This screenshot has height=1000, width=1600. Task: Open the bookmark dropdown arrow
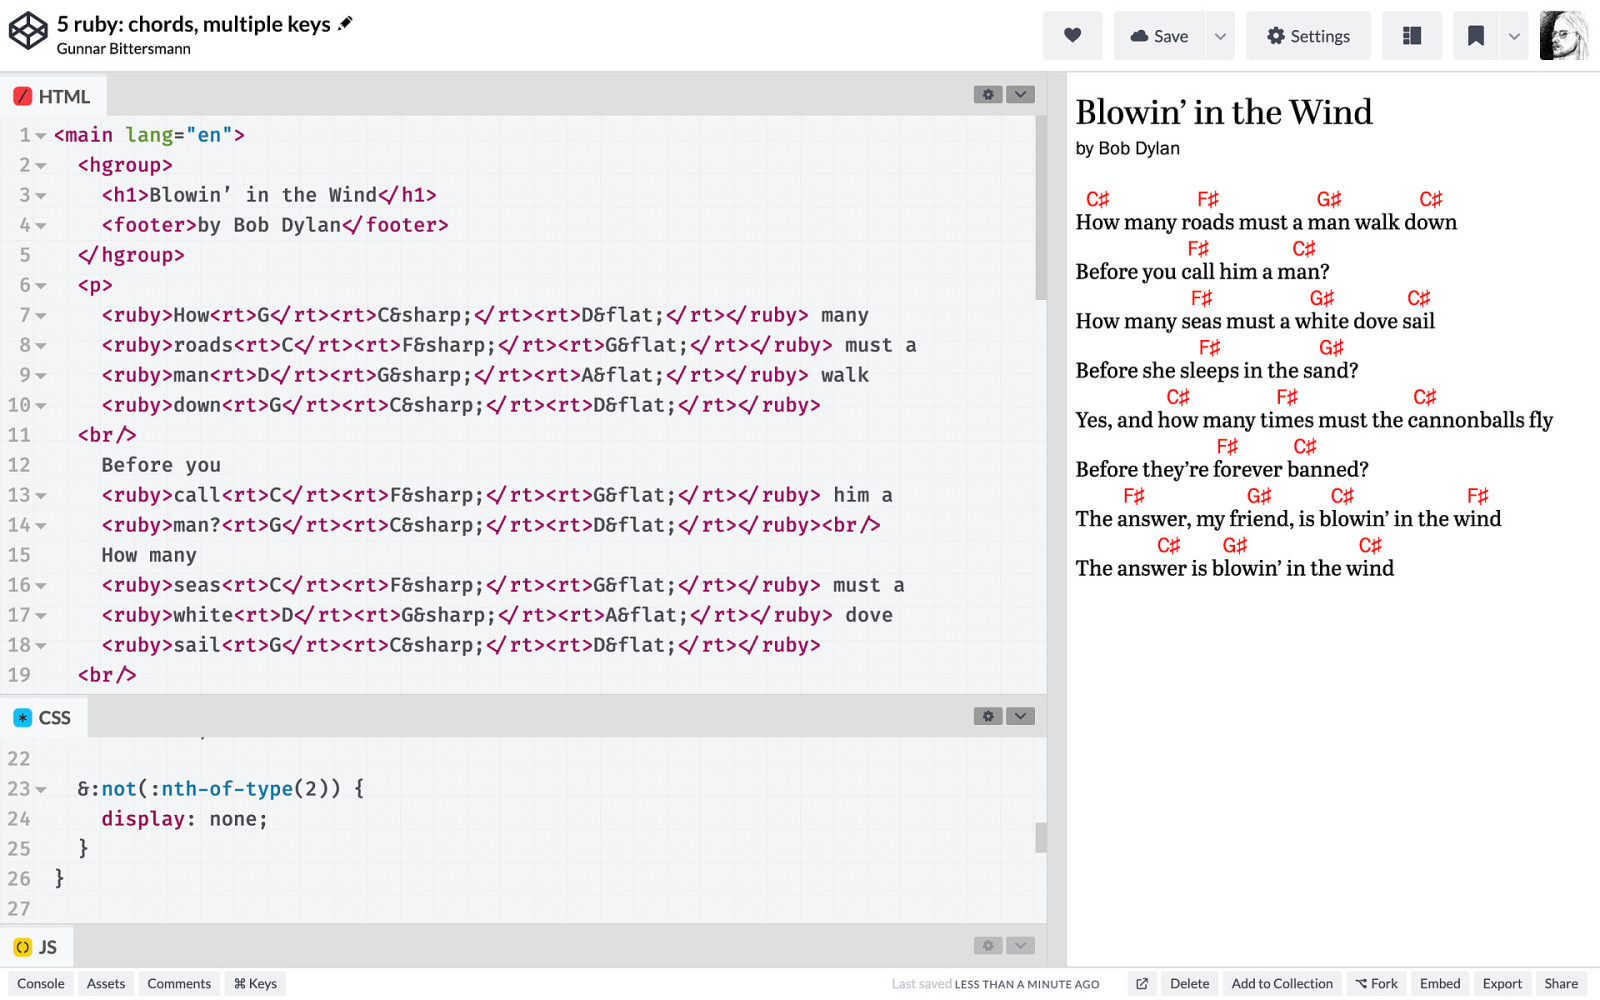click(x=1514, y=36)
